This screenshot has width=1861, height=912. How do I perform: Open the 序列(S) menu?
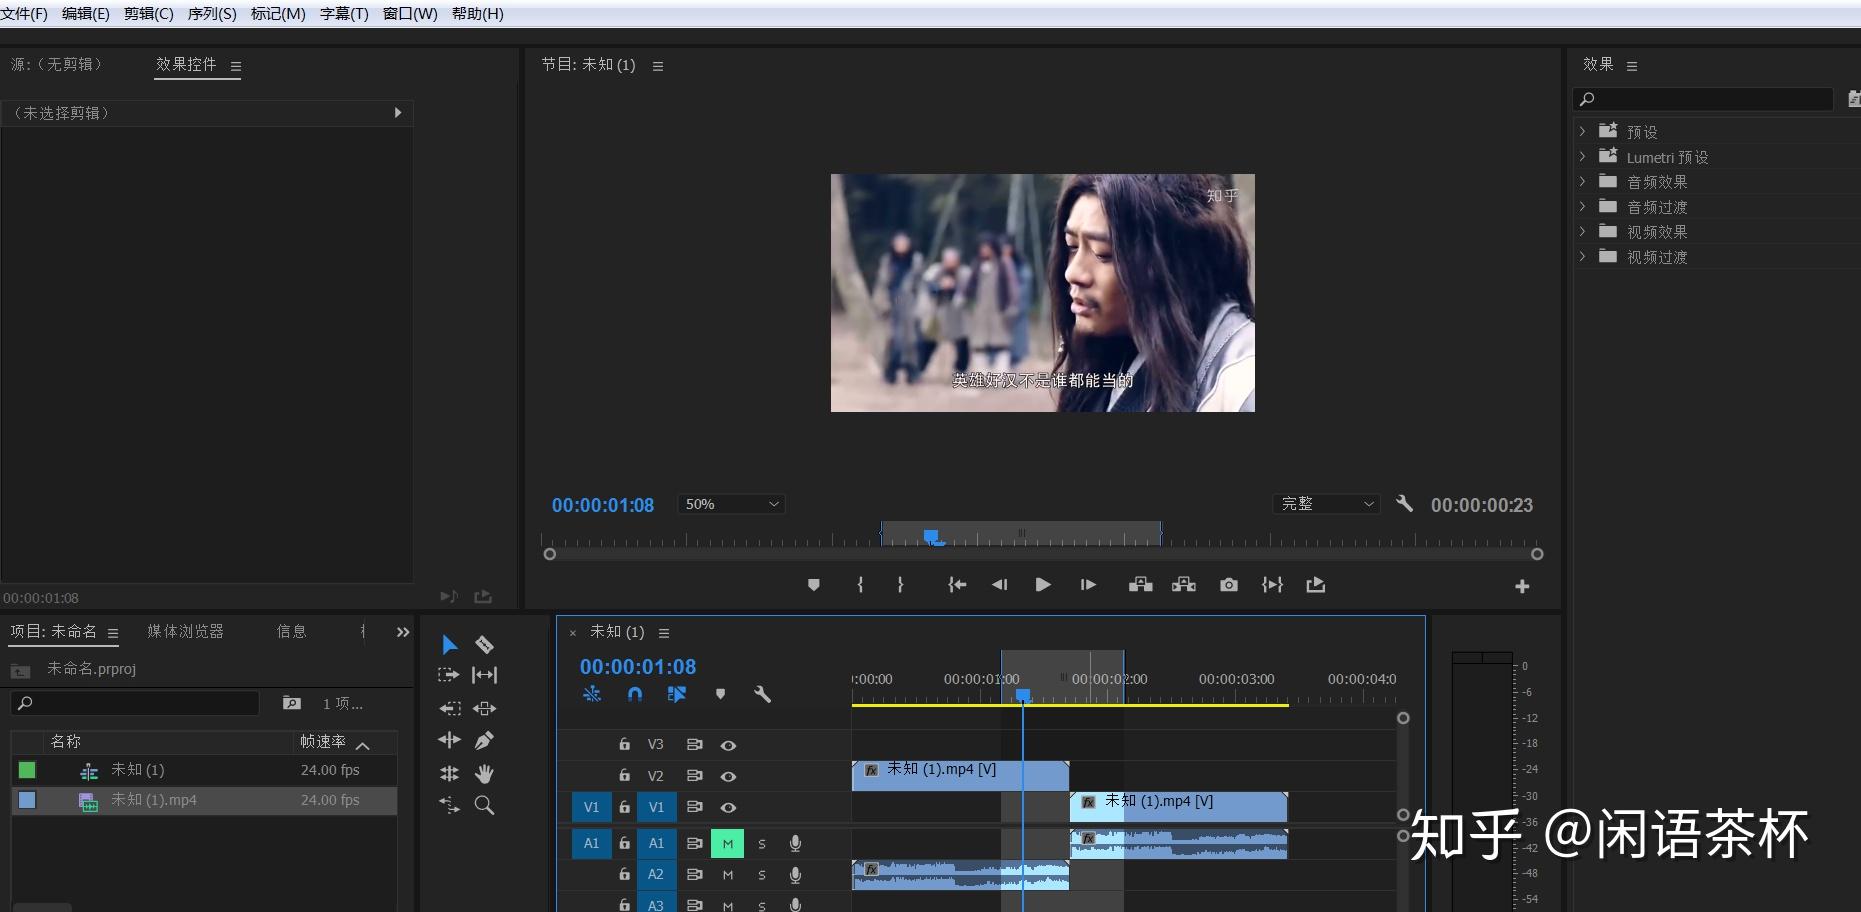click(x=212, y=14)
